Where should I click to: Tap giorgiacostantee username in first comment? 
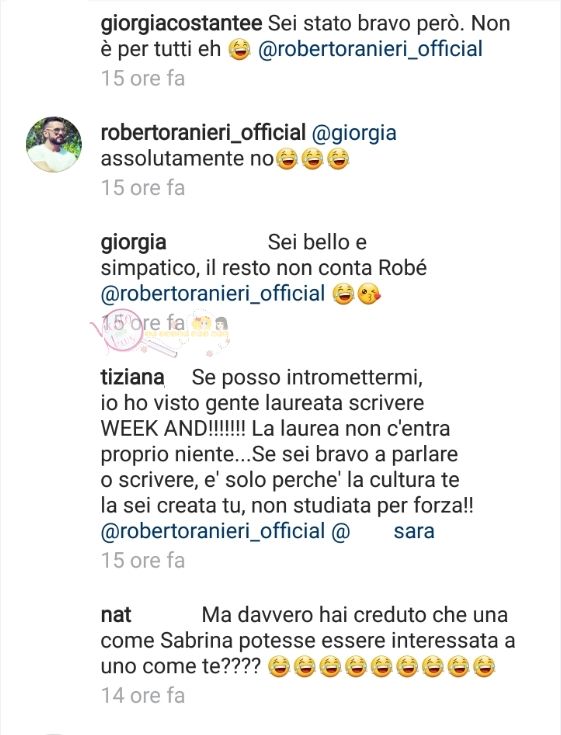pos(181,23)
